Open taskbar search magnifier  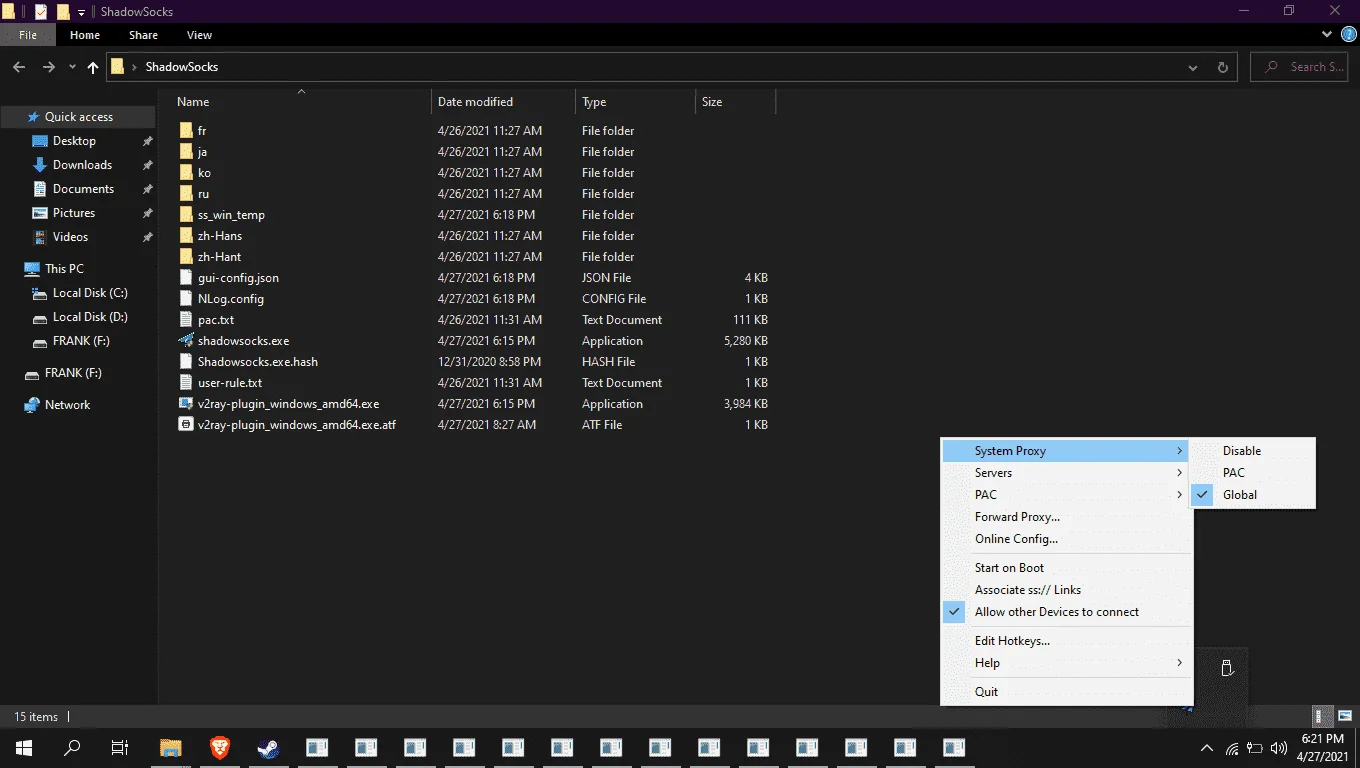[72, 748]
